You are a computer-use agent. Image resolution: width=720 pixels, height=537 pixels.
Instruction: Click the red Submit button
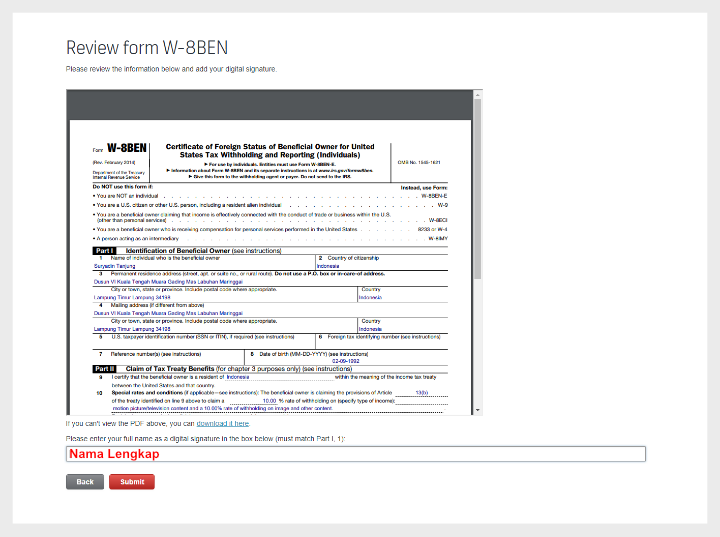click(132, 481)
